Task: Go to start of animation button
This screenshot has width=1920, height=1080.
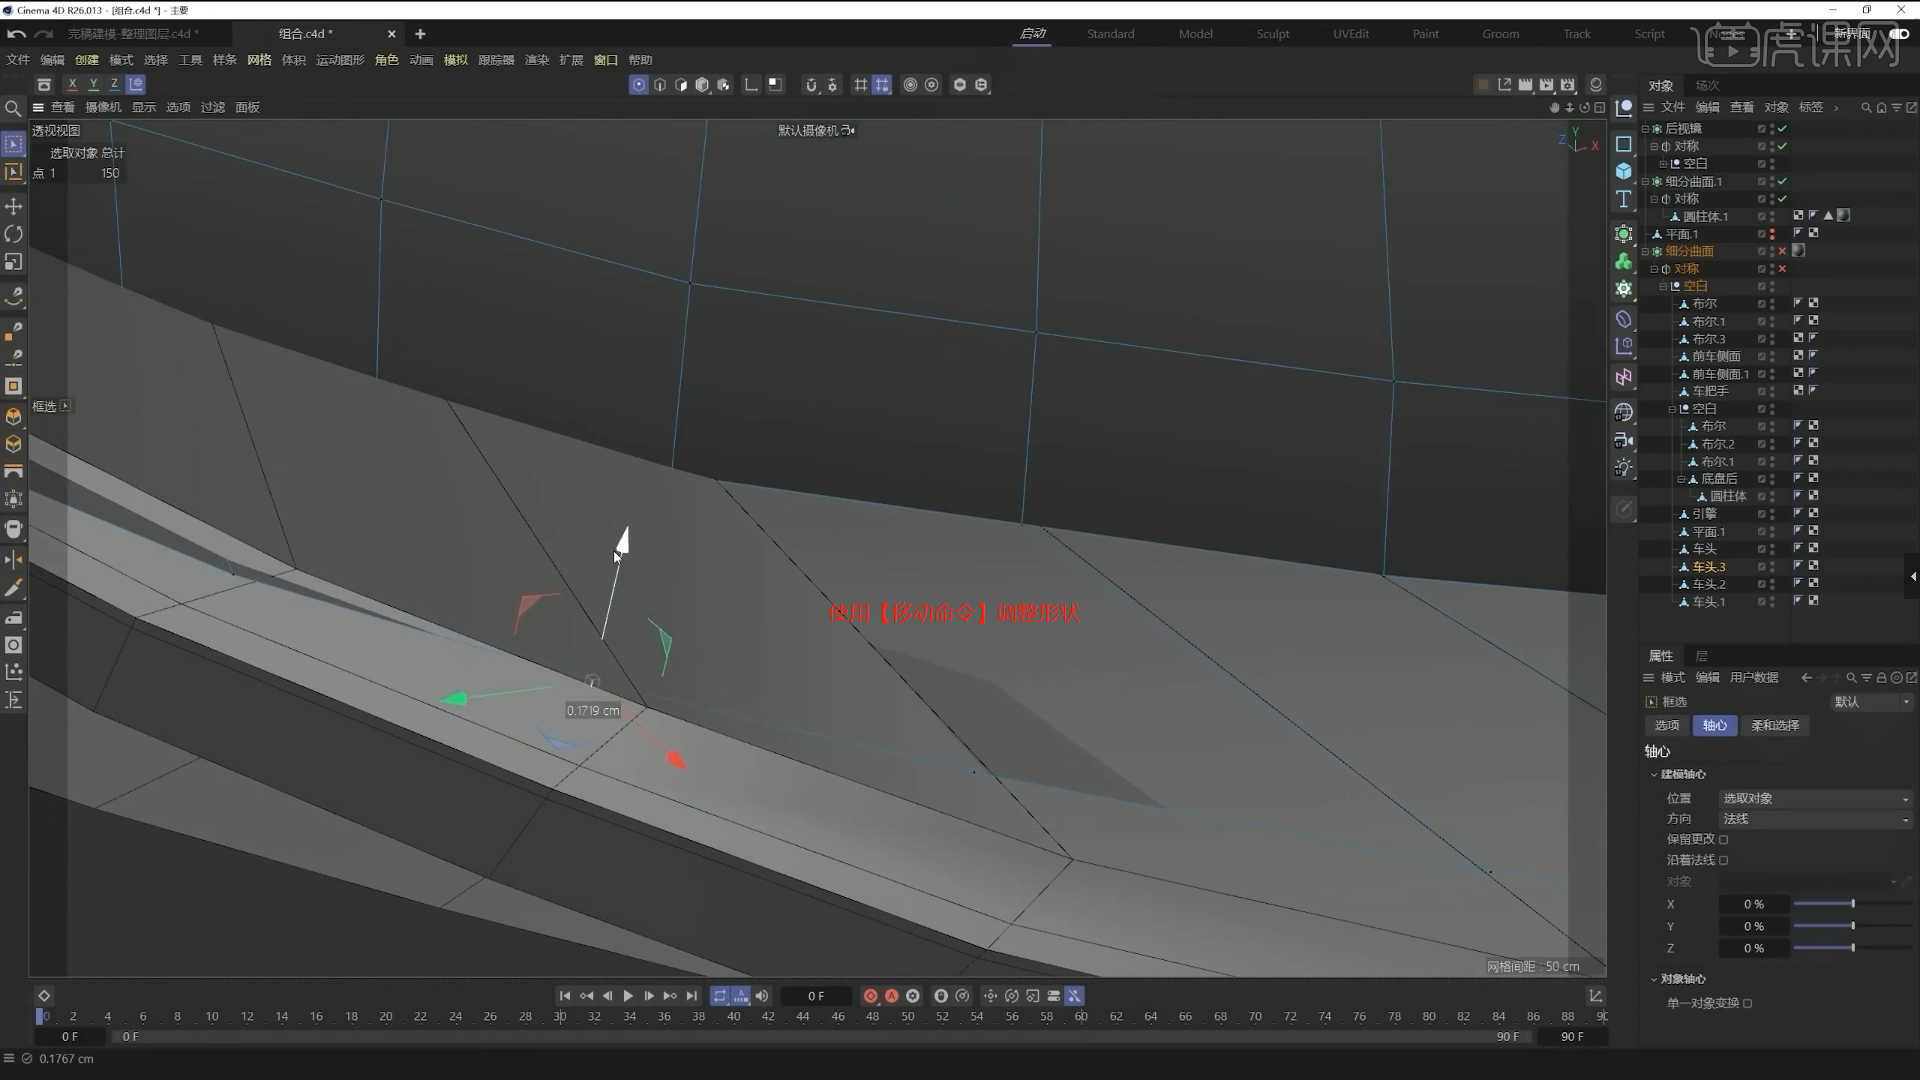Action: pyautogui.click(x=565, y=996)
